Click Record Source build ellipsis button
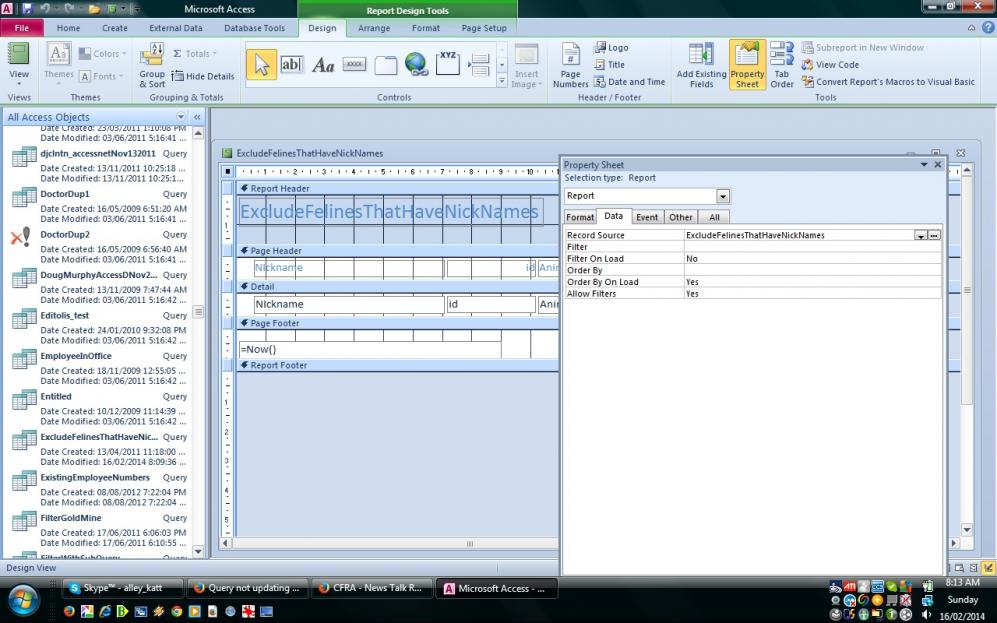Viewport: 997px width, 623px height. coord(935,236)
